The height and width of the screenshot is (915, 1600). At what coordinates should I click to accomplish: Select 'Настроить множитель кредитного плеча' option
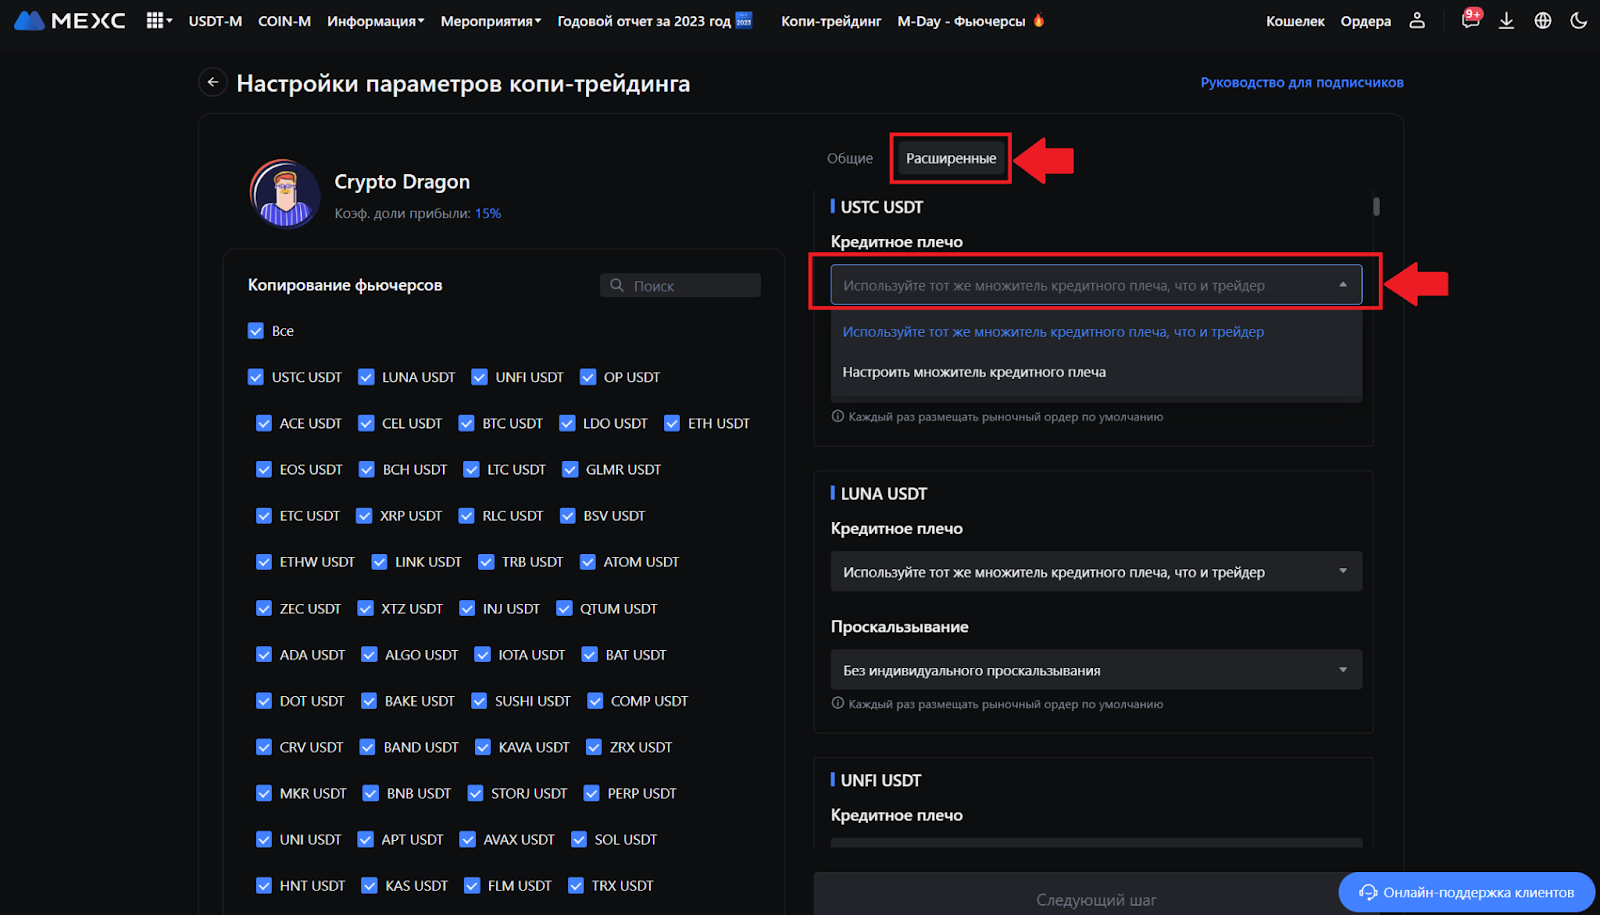(x=974, y=372)
